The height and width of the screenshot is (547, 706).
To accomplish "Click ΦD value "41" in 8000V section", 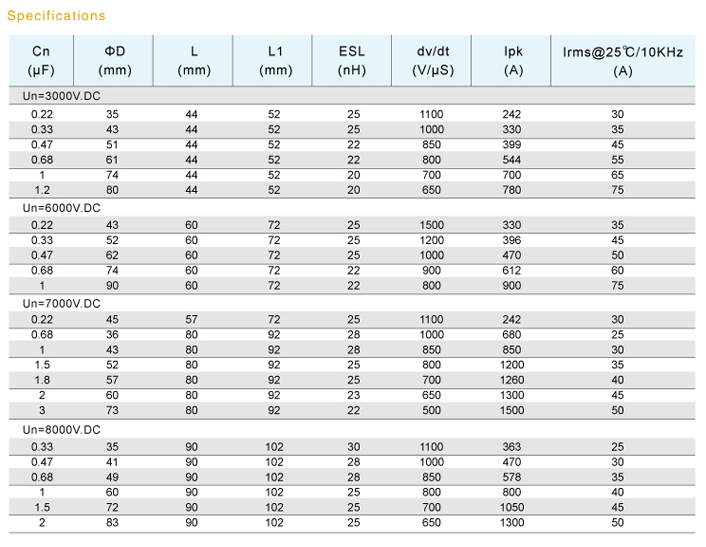I will coord(112,462).
